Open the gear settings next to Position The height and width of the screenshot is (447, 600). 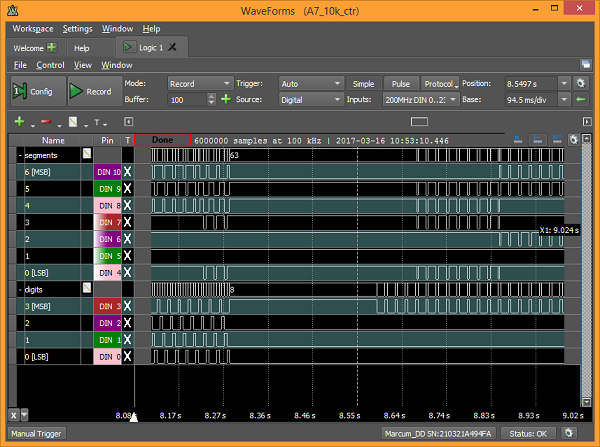pos(580,83)
